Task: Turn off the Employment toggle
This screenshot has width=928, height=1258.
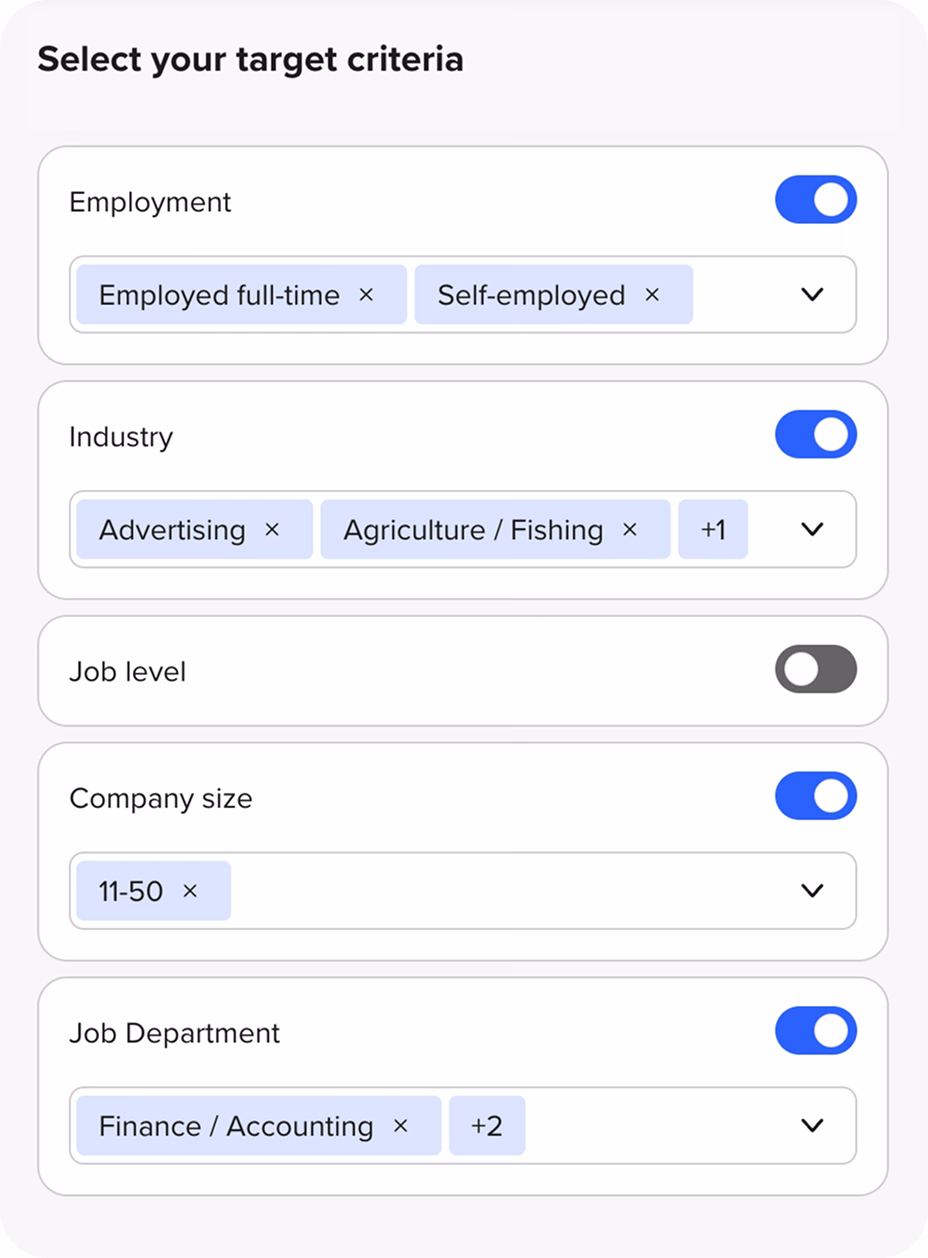Action: coord(815,200)
